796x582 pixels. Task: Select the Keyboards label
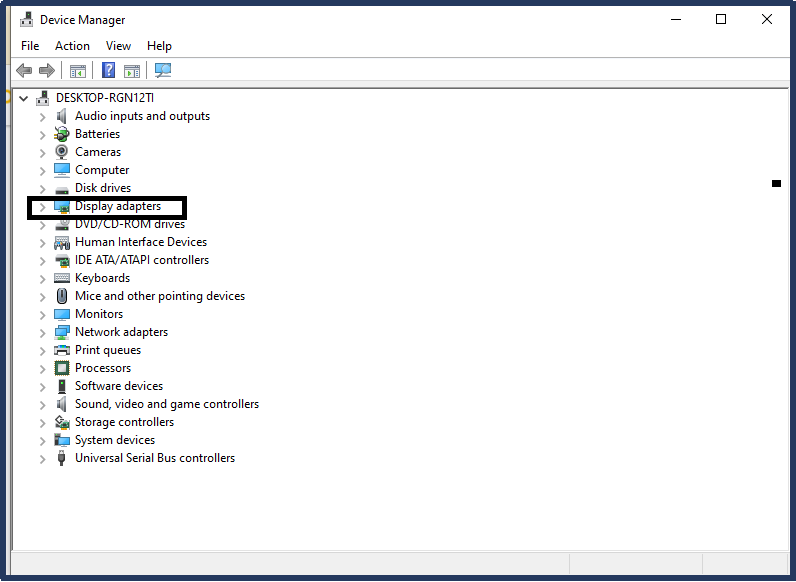coord(102,278)
